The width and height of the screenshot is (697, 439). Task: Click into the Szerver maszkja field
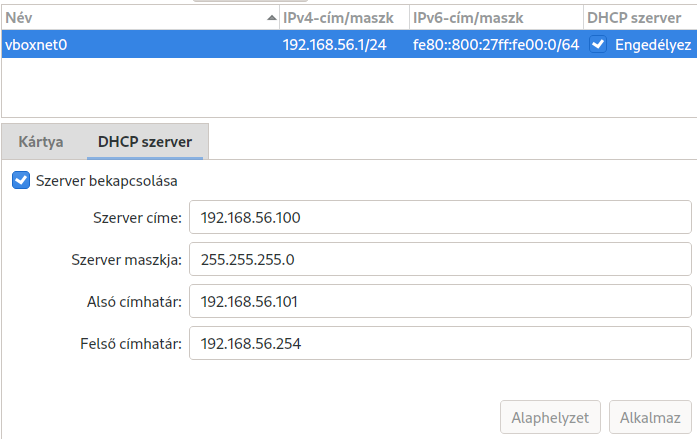440,259
